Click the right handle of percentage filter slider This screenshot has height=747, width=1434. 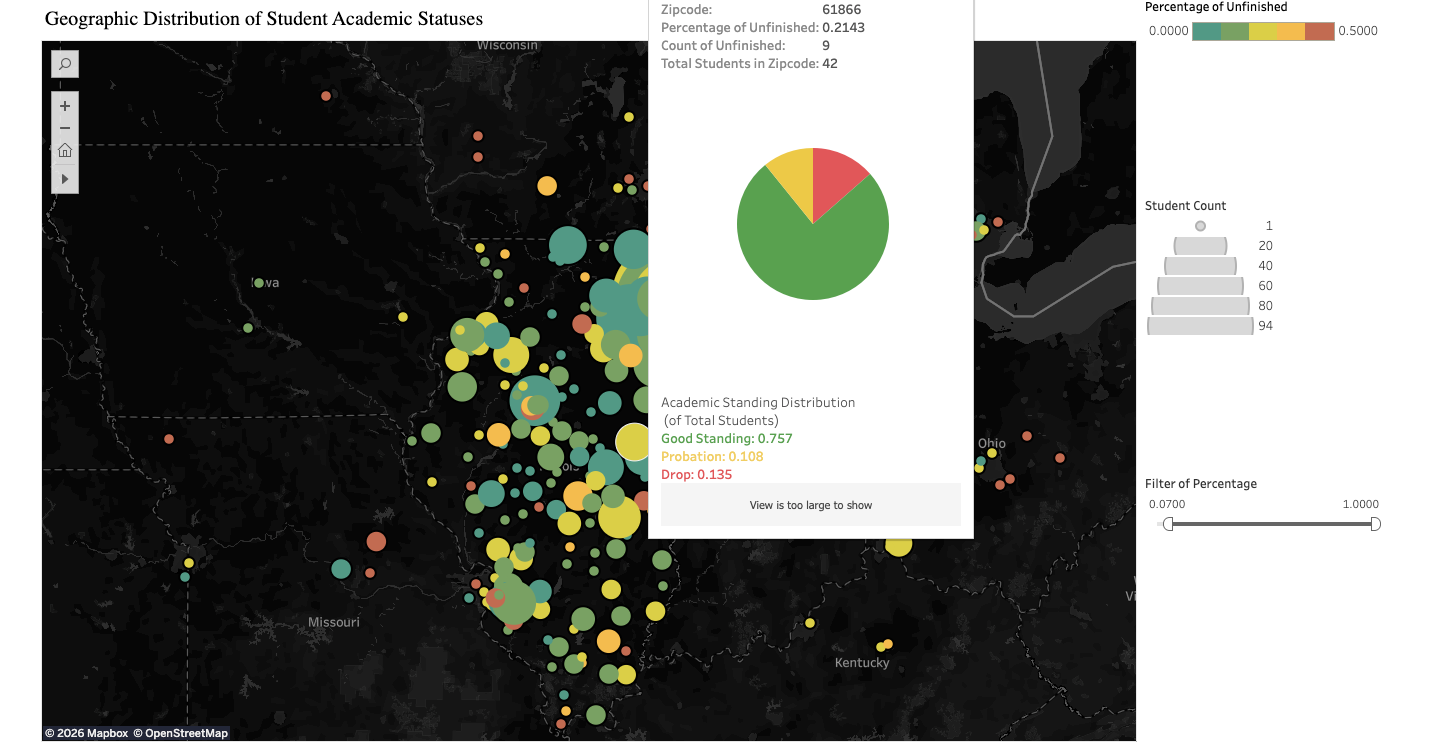pos(1375,524)
